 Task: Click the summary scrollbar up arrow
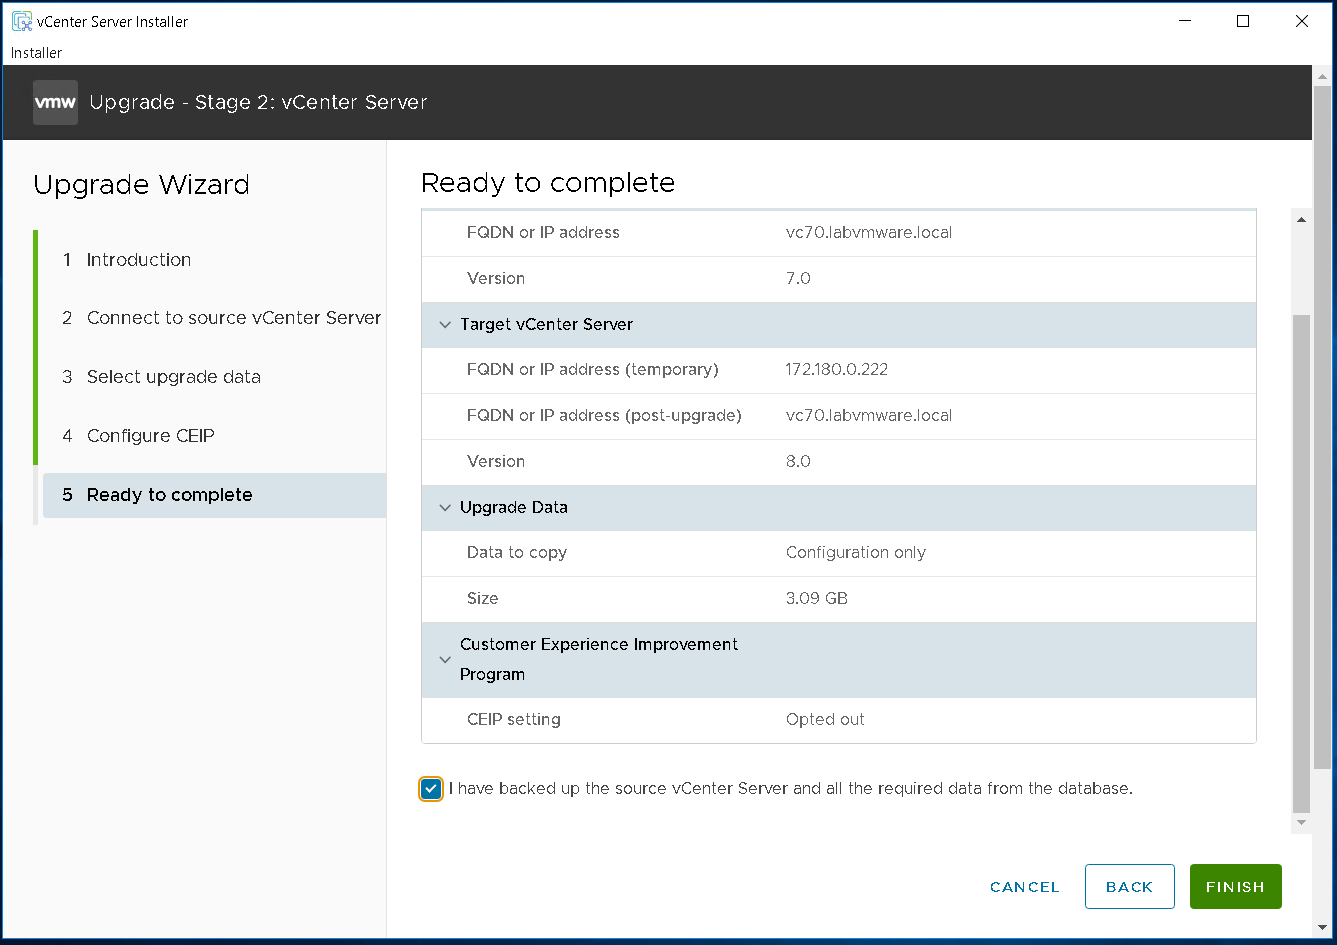[x=1301, y=220]
